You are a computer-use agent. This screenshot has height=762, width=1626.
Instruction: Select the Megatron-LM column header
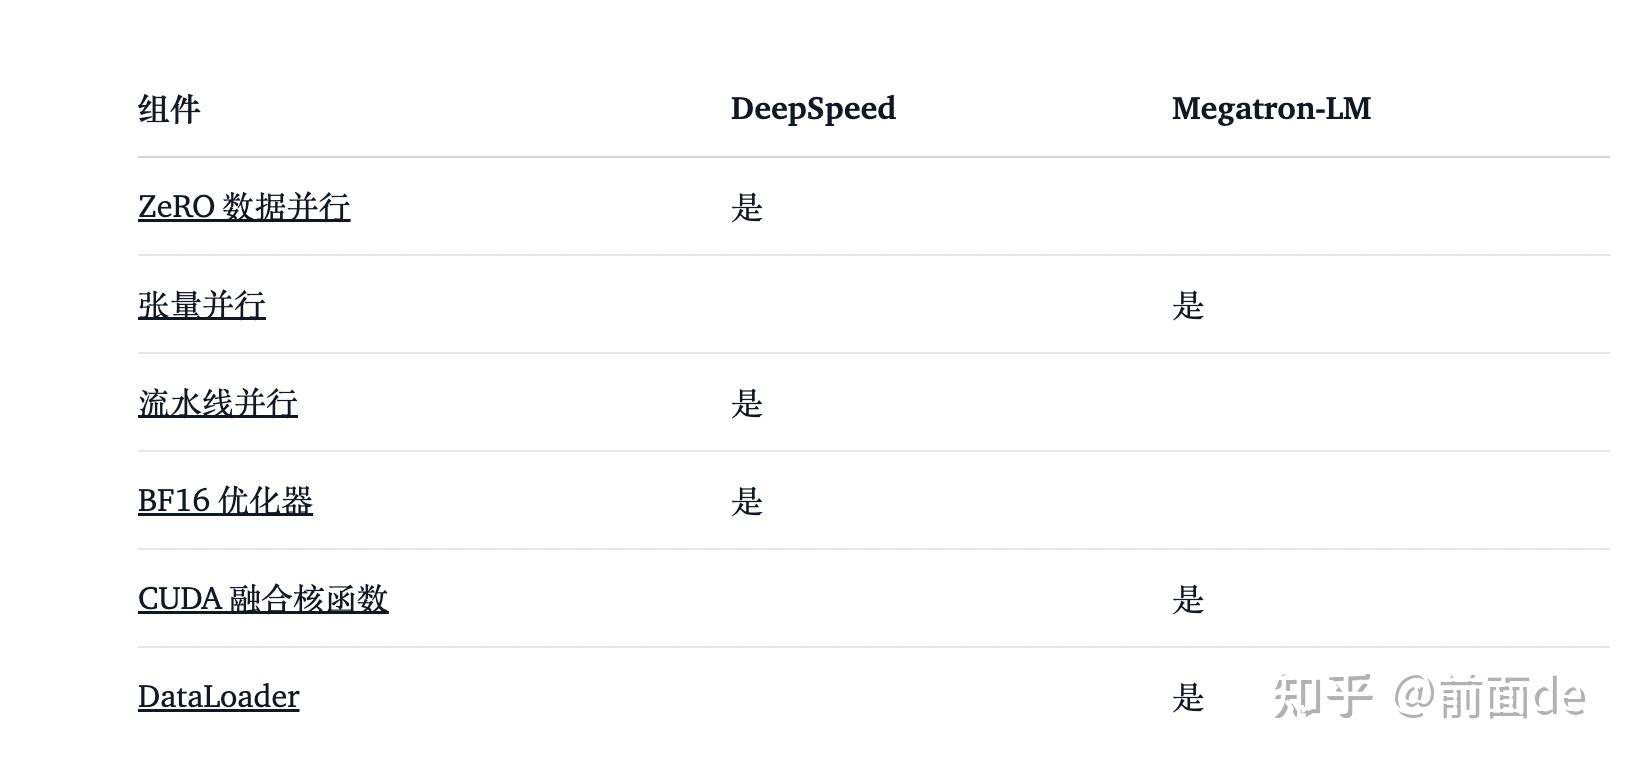1271,109
